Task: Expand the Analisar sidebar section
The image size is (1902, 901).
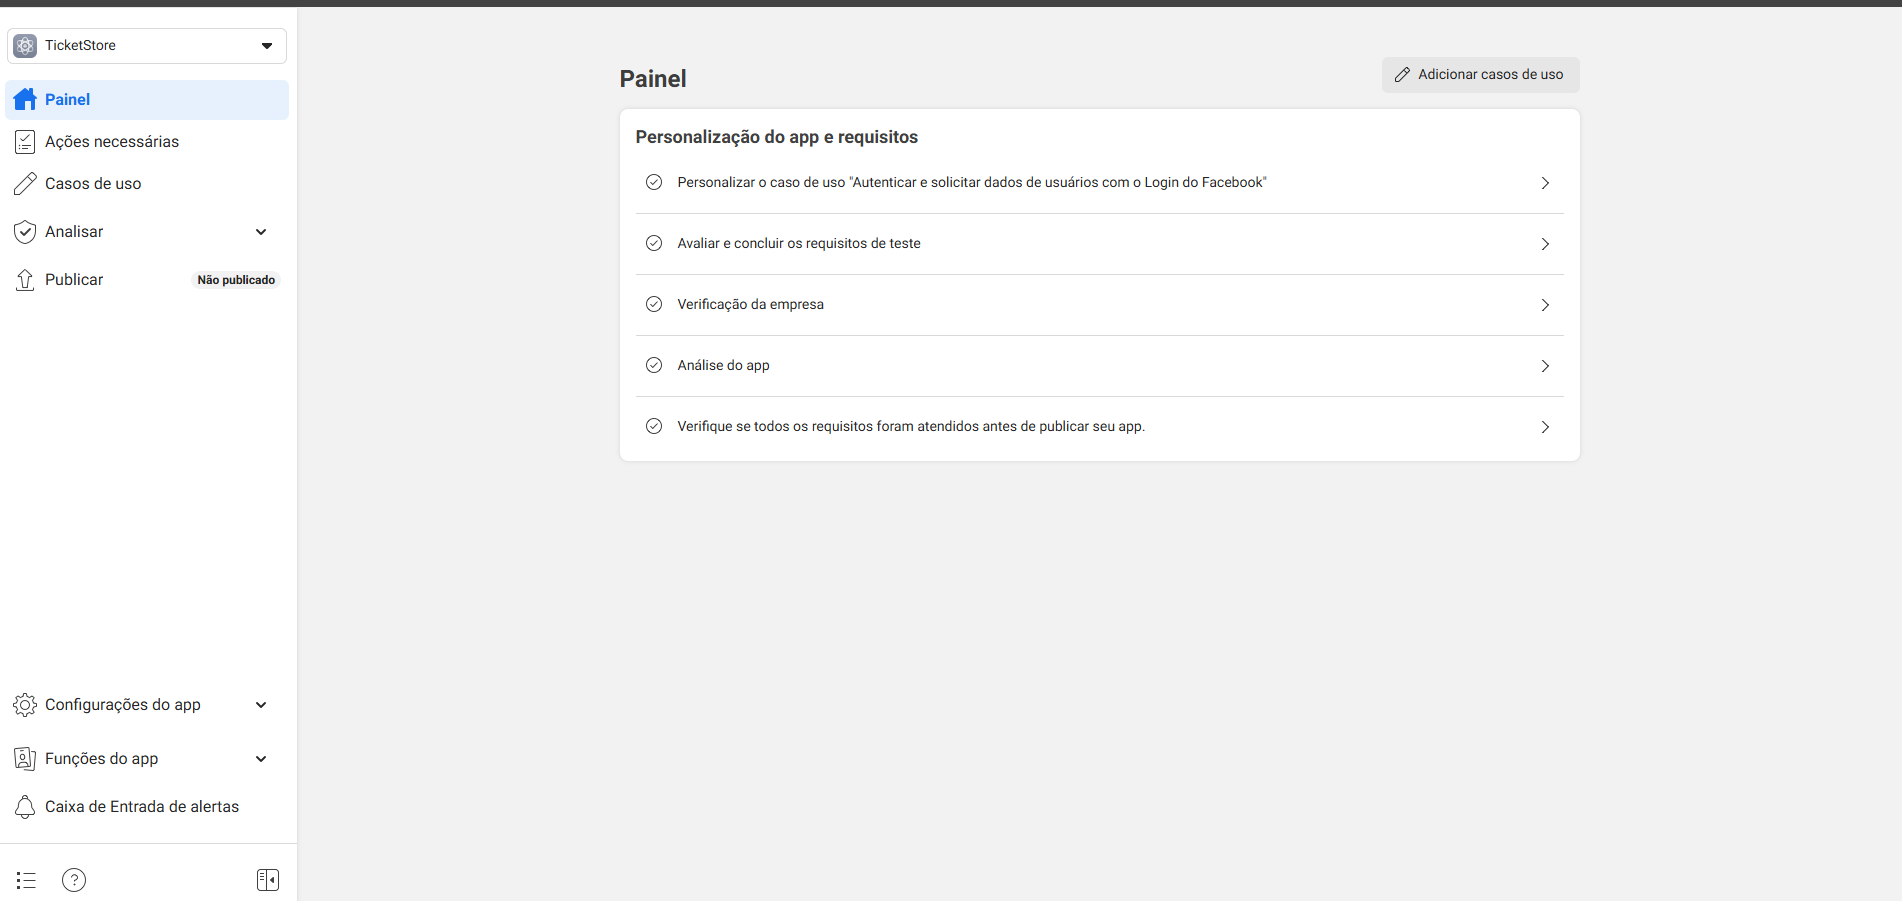Action: (261, 232)
